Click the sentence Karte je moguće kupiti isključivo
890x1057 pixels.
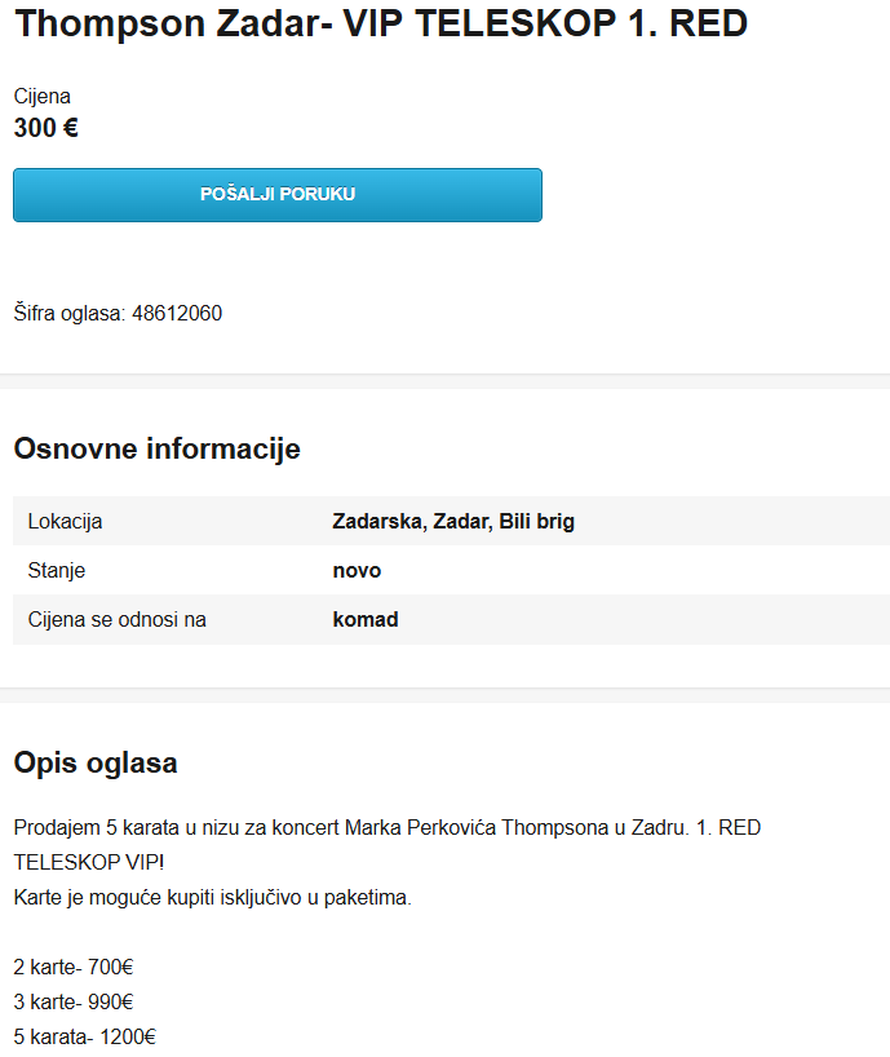[x=212, y=897]
